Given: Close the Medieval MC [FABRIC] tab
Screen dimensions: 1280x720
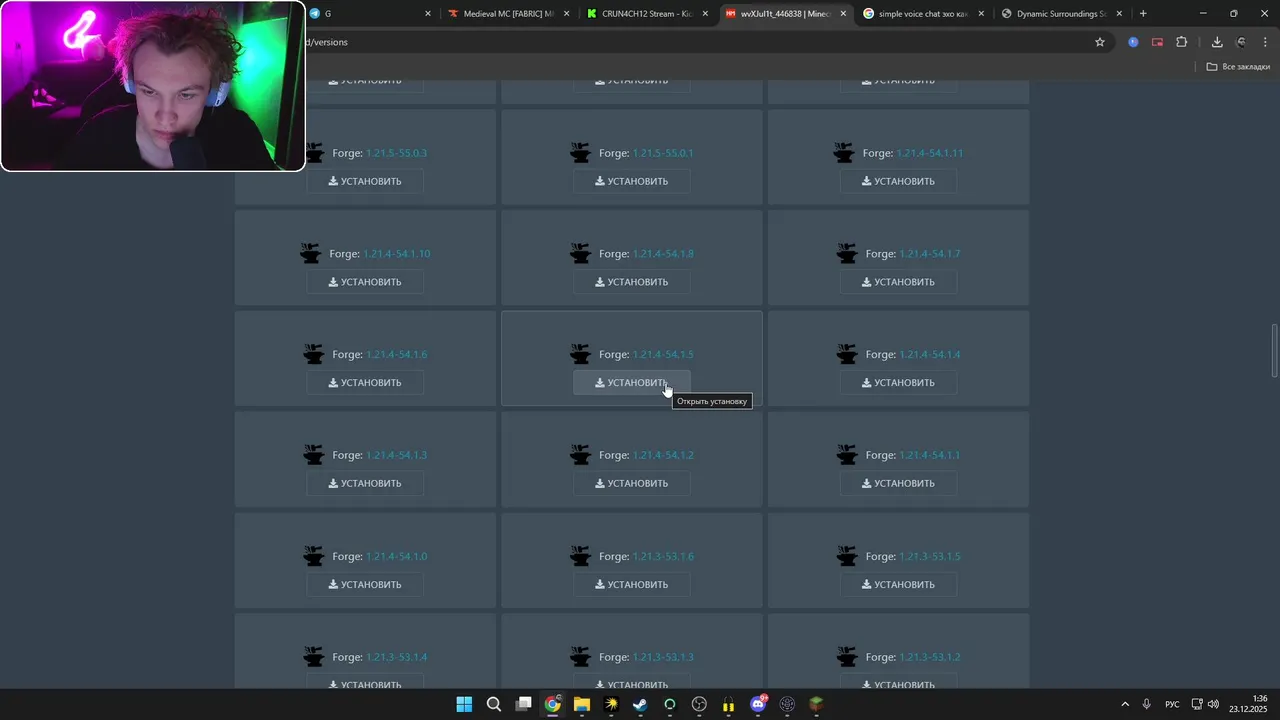Looking at the screenshot, I should pos(566,14).
